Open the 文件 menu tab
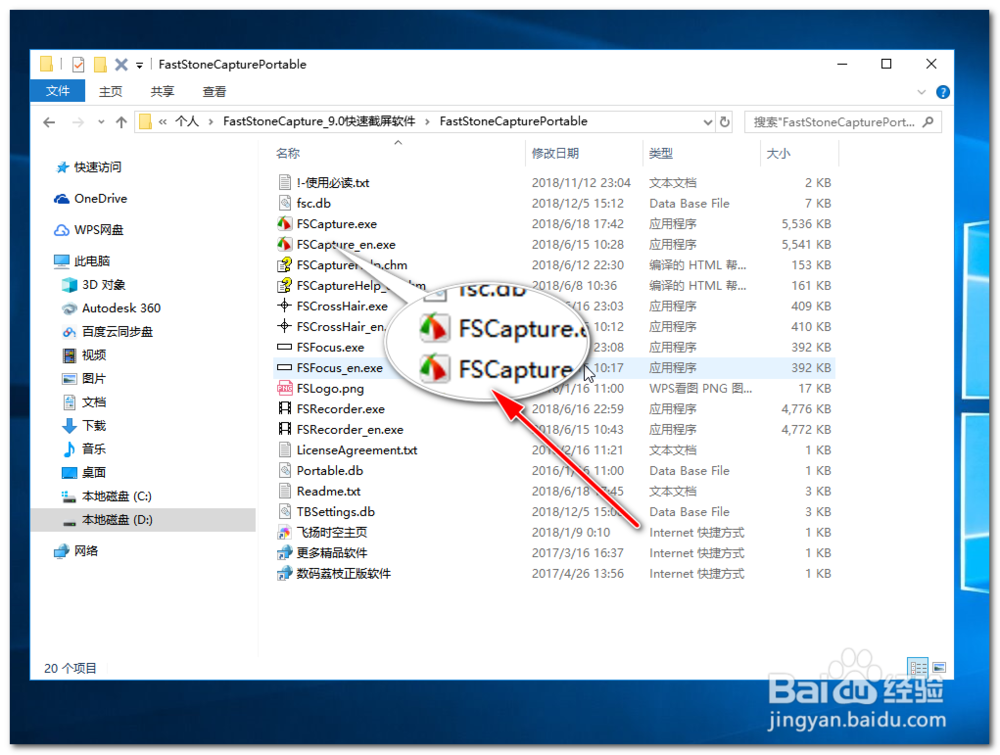This screenshot has width=1000, height=755. [x=57, y=91]
